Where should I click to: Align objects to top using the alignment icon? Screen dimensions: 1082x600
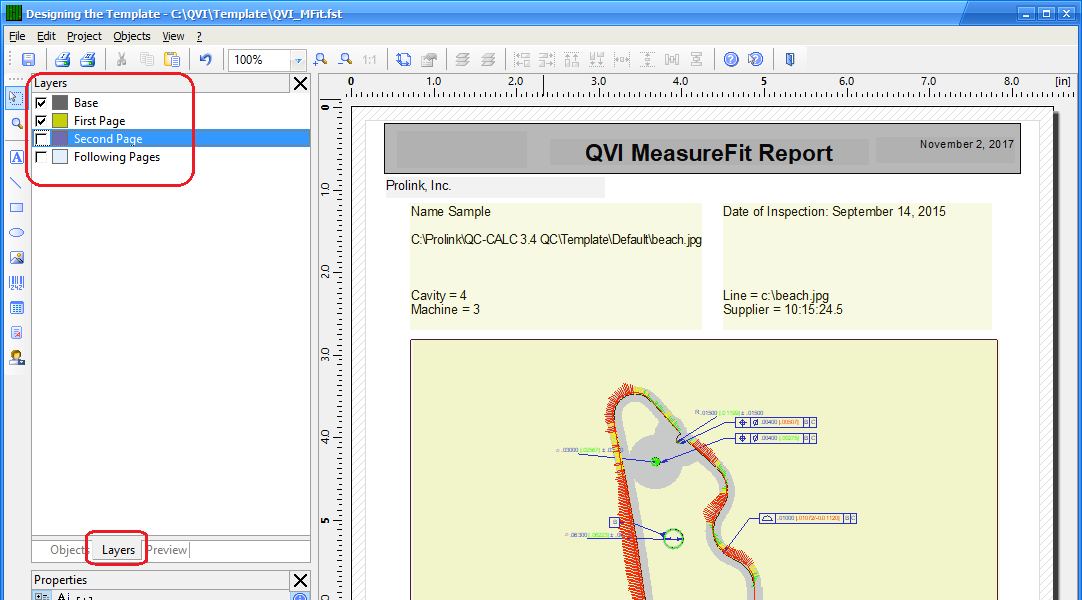pyautogui.click(x=572, y=60)
